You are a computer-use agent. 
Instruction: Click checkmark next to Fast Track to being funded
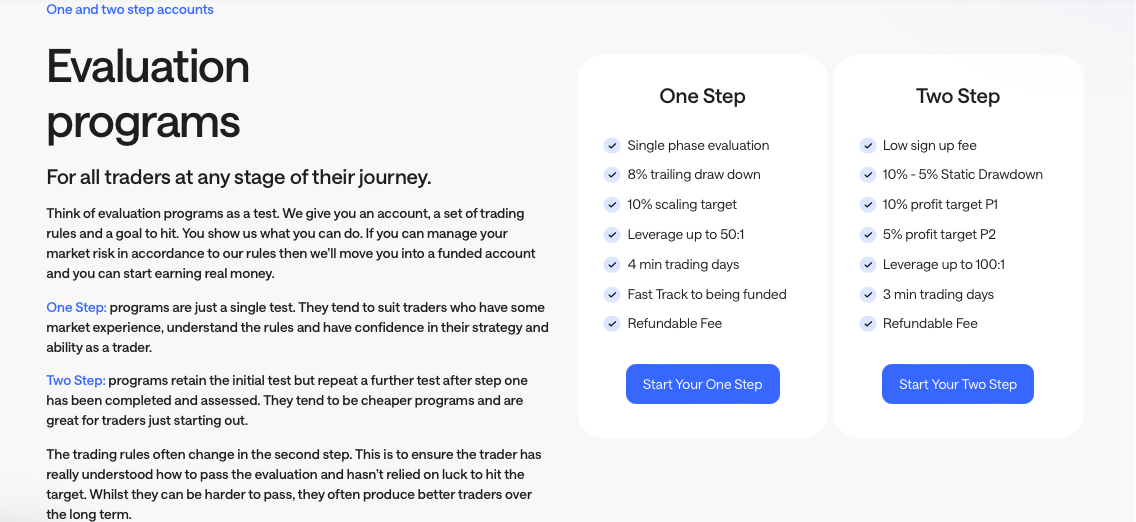pos(612,295)
